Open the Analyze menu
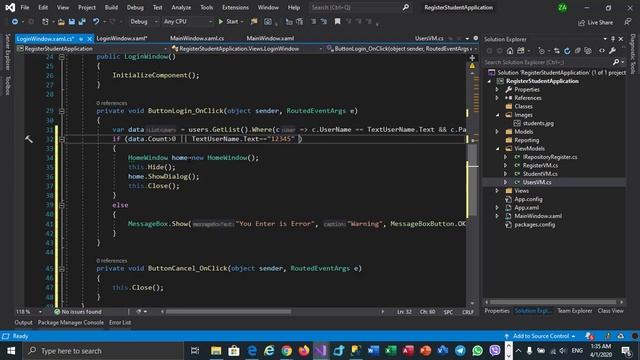 pyautogui.click(x=181, y=7)
